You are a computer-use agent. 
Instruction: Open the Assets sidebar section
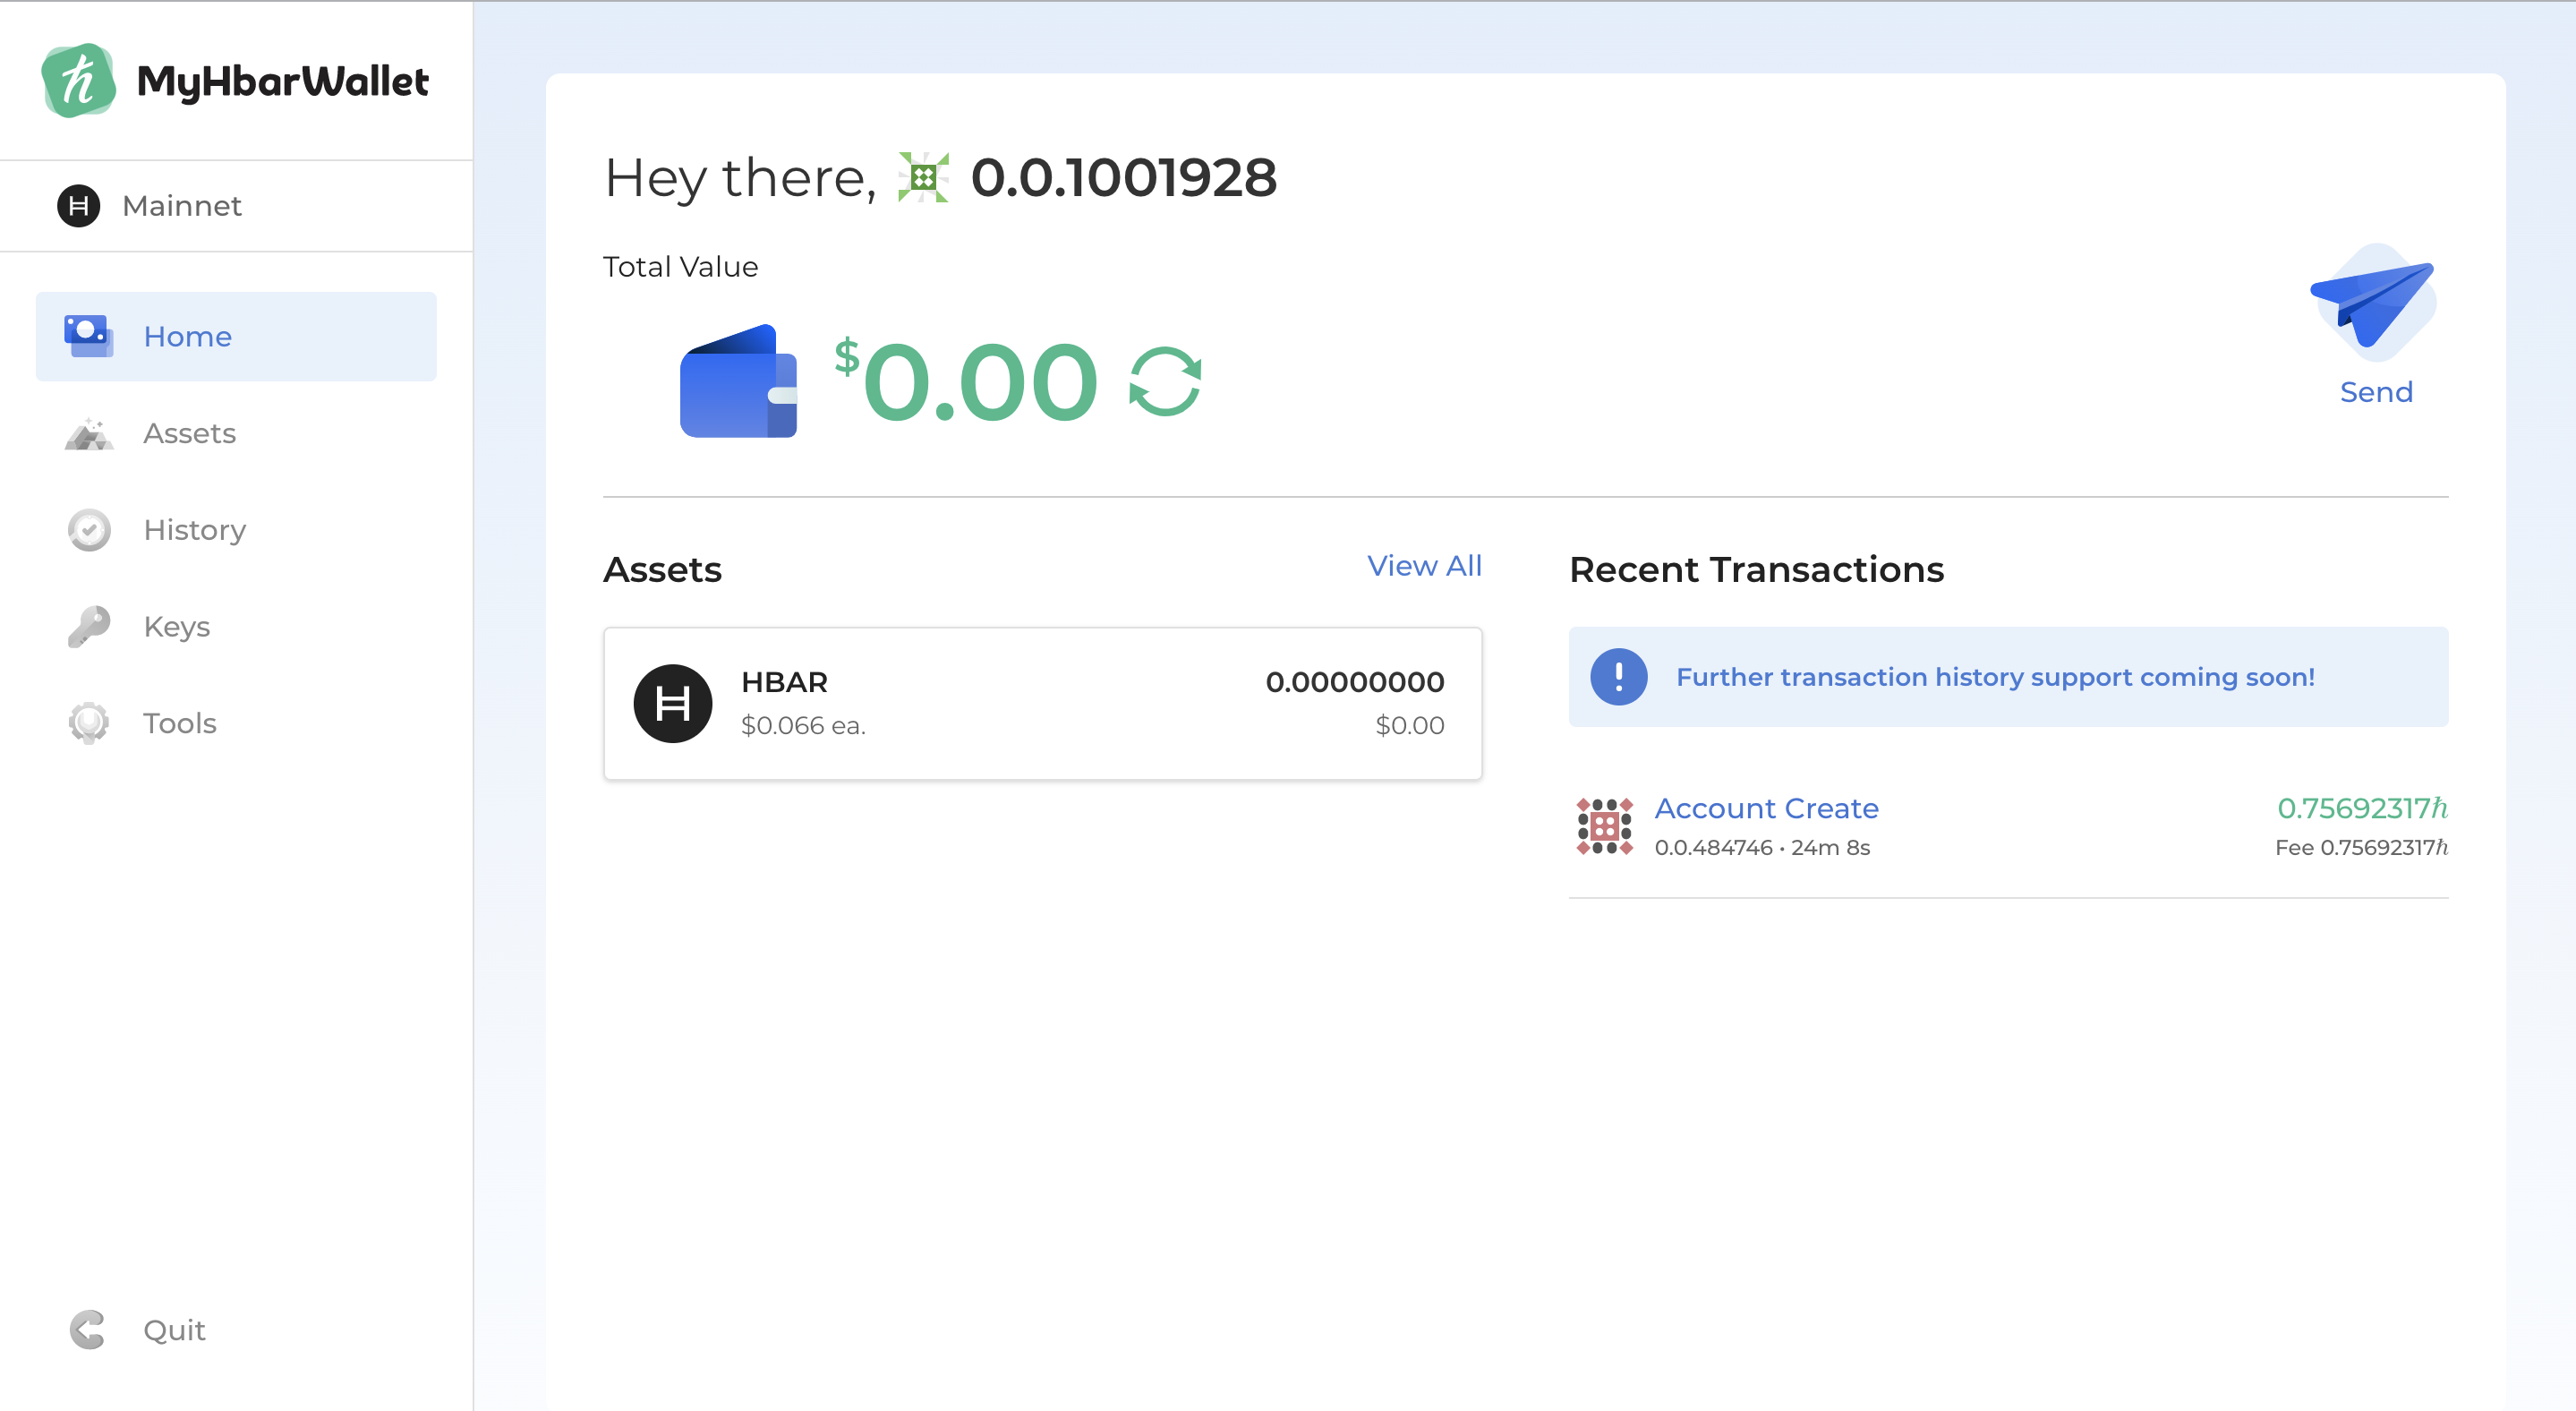pos(190,433)
